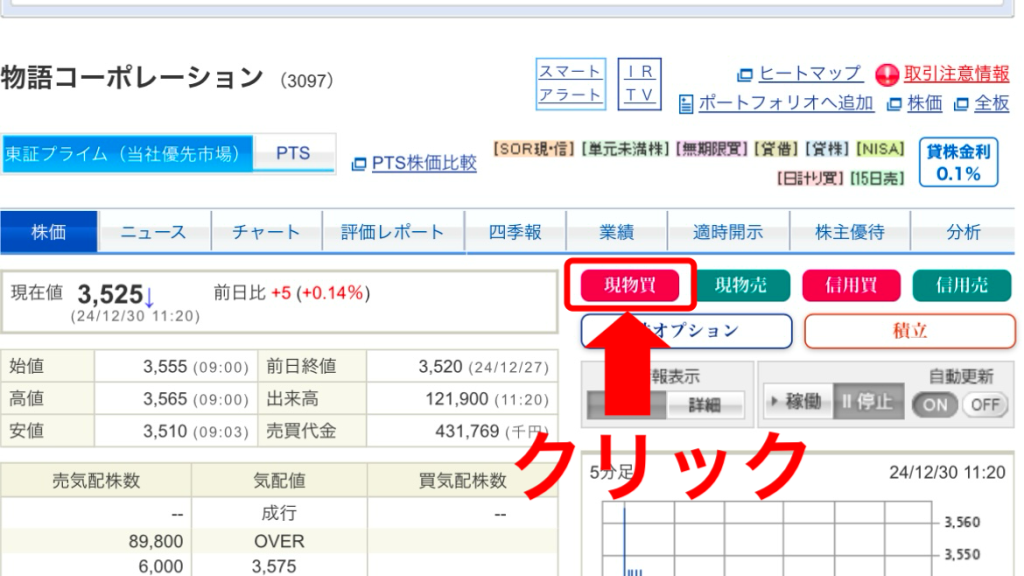1024x576 pixels.
Task: Open the 信用買 margin buy order
Action: click(851, 286)
